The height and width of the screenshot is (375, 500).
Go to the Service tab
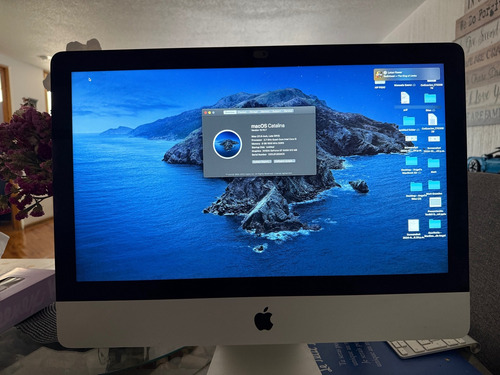click(x=288, y=112)
